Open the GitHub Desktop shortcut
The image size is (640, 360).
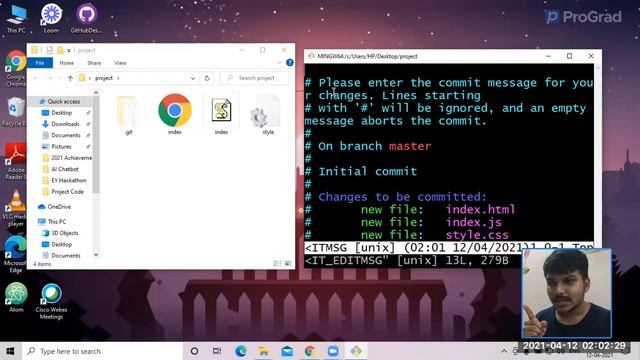(86, 18)
